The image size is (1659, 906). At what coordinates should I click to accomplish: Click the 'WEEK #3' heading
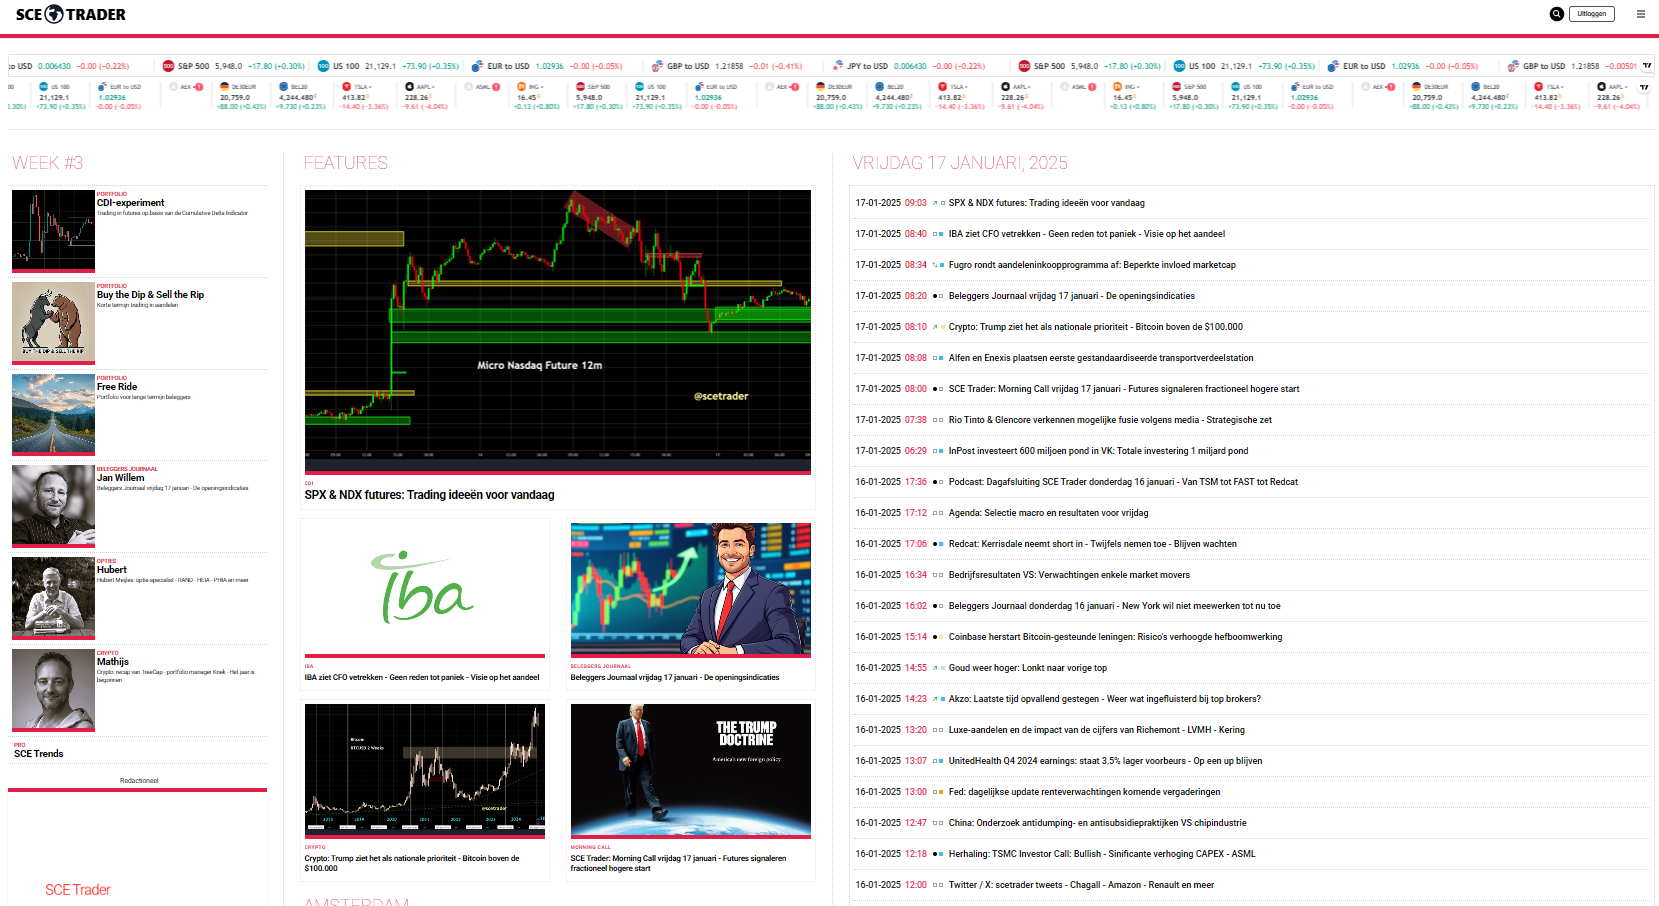tap(47, 163)
